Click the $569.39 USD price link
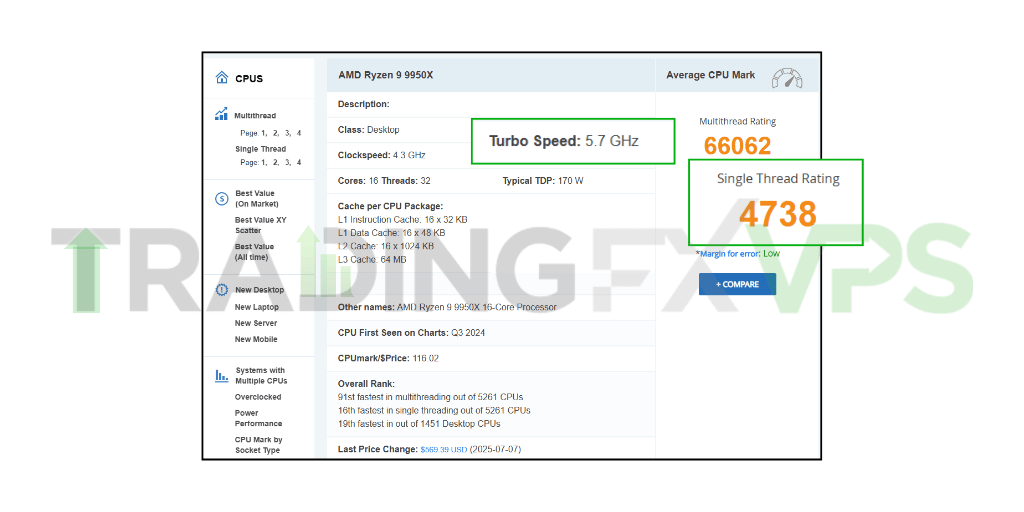Viewport: 1024px width, 512px height. point(443,449)
